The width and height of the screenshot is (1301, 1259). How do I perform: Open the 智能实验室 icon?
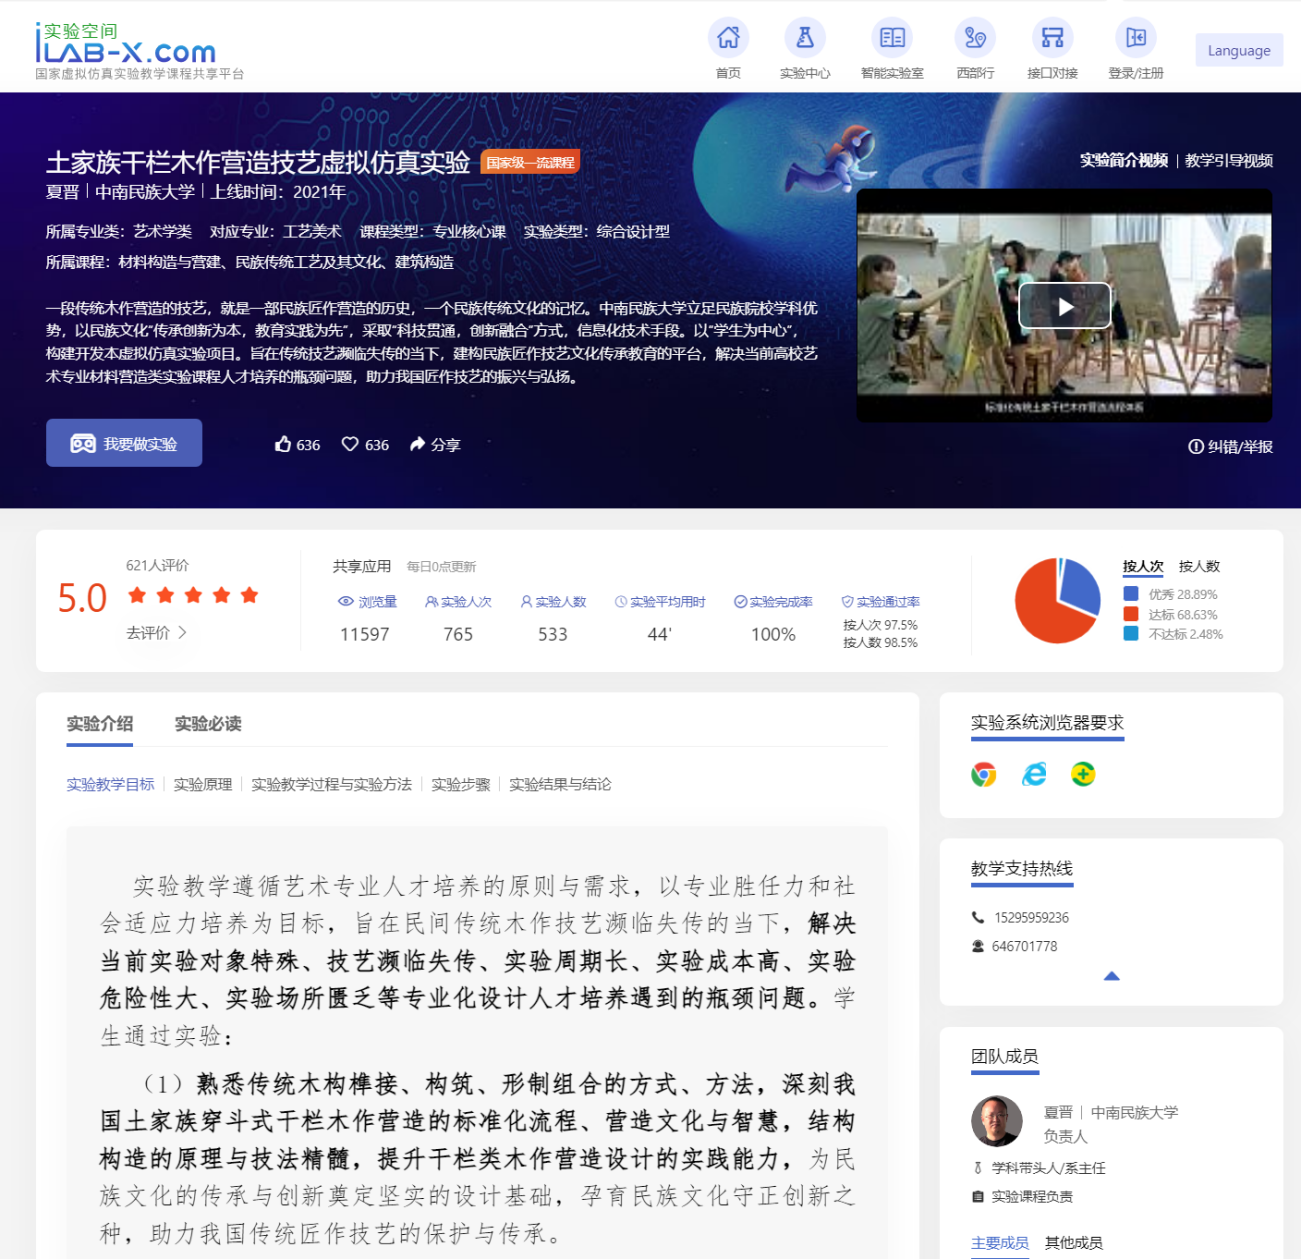(891, 38)
